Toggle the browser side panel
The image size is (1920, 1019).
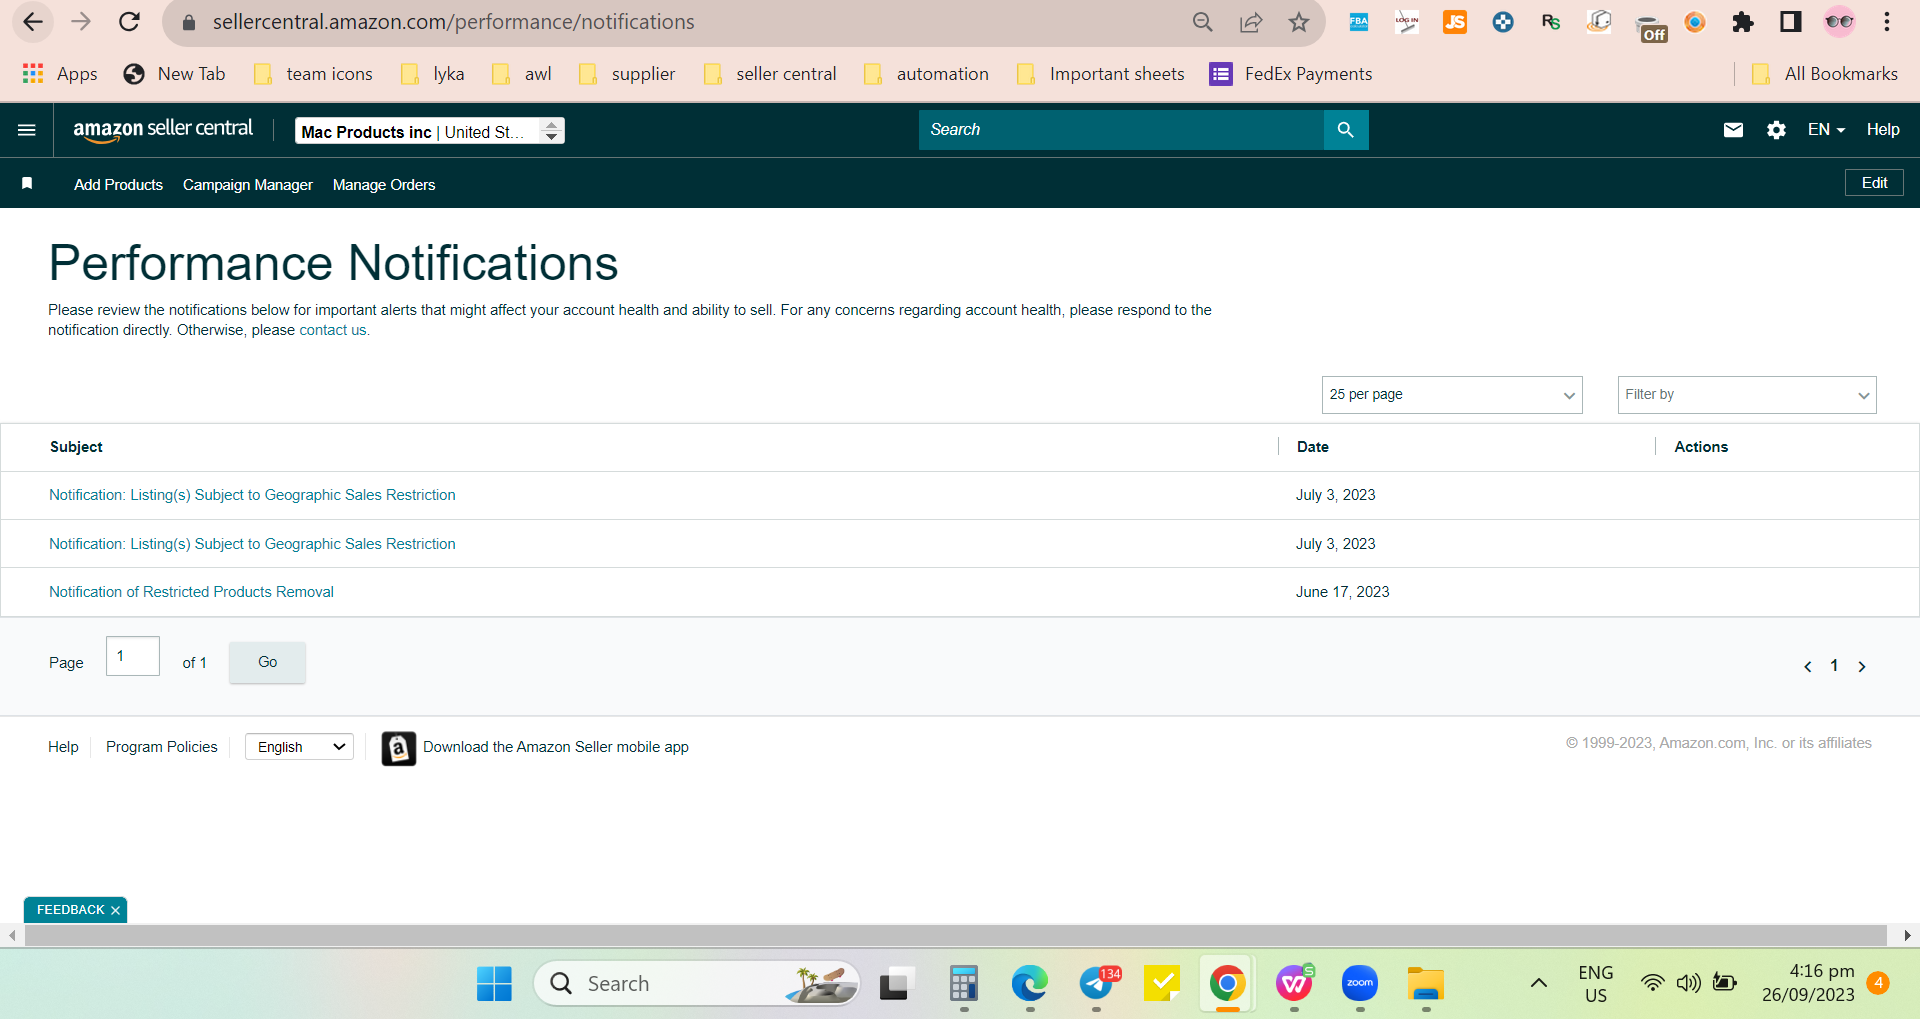1790,22
